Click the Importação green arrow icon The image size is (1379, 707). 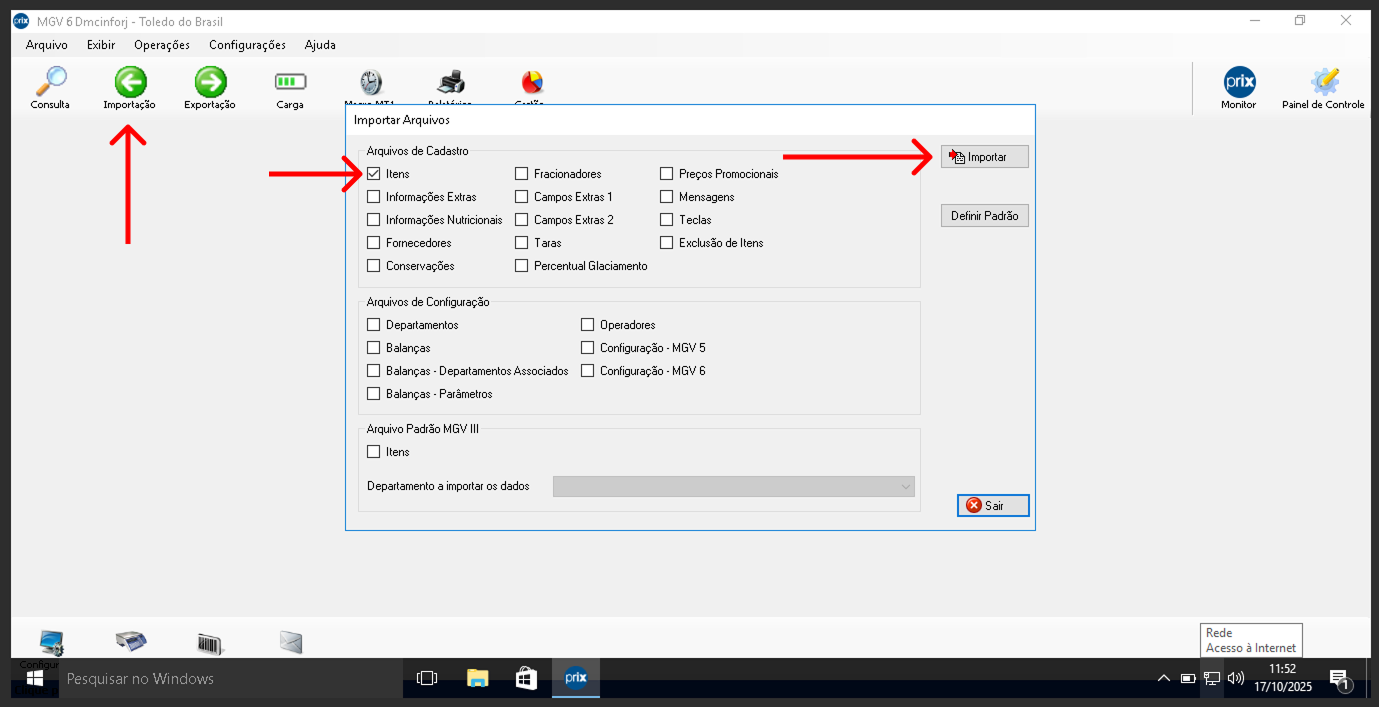(x=130, y=83)
